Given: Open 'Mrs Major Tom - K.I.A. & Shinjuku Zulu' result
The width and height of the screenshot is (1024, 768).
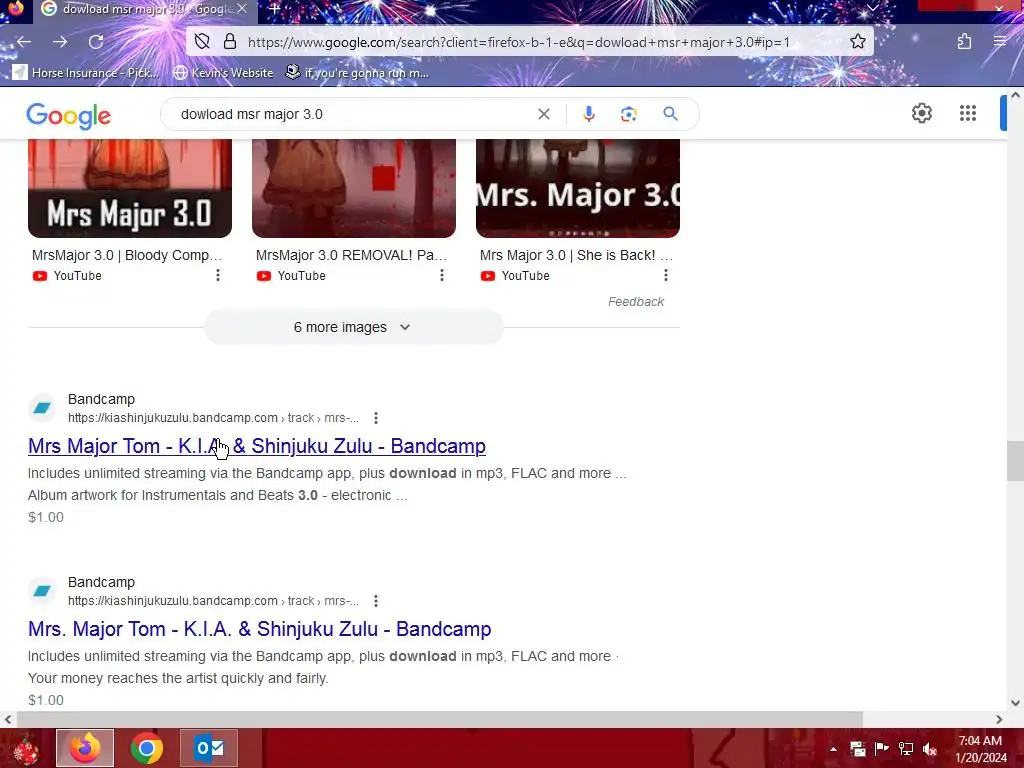Looking at the screenshot, I should coord(257,446).
